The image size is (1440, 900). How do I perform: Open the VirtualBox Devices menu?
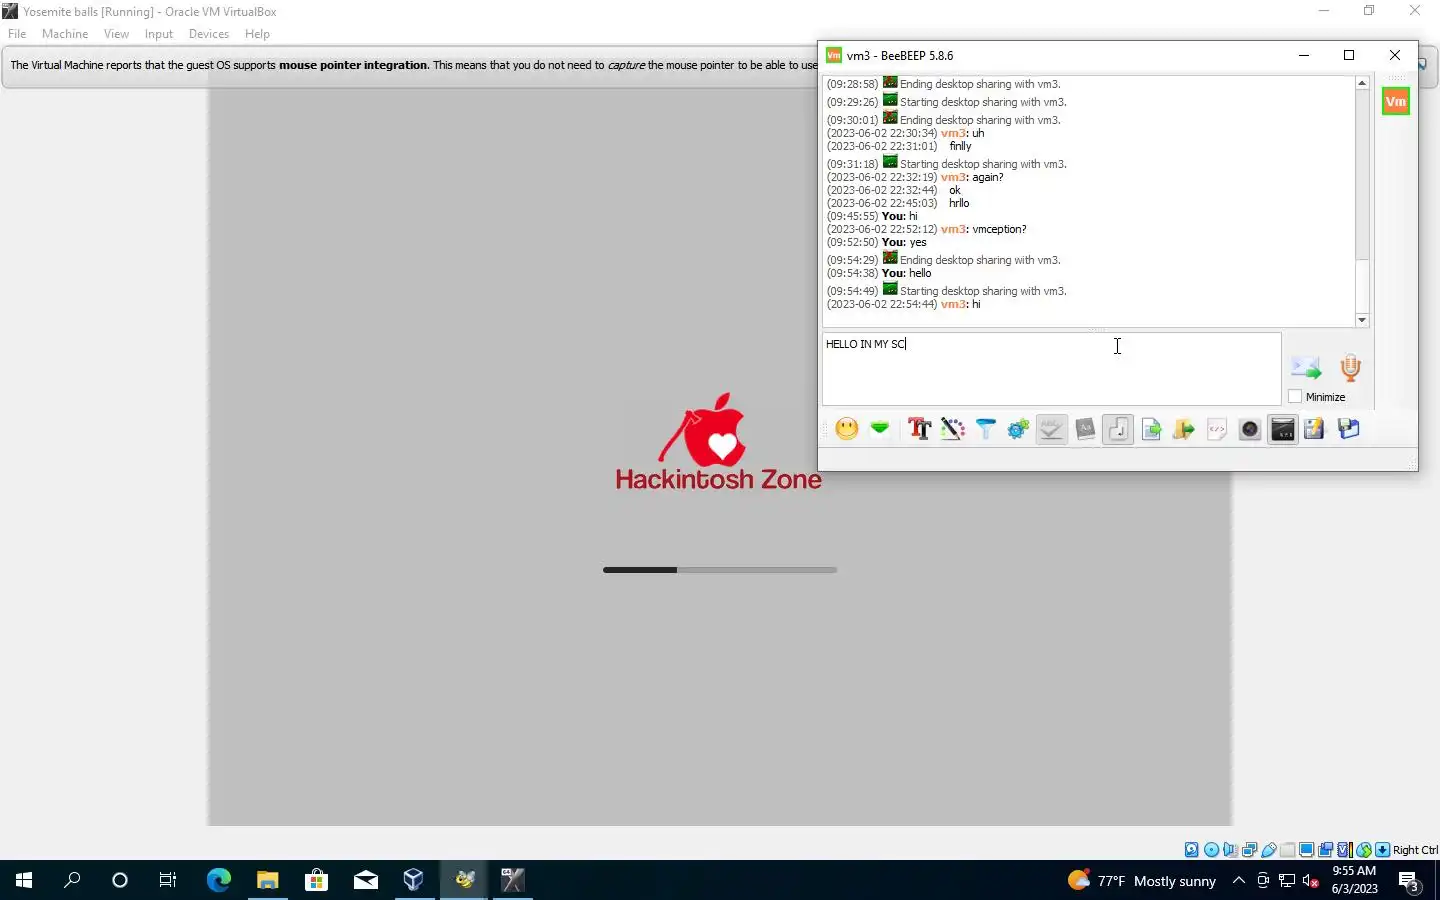pos(208,34)
